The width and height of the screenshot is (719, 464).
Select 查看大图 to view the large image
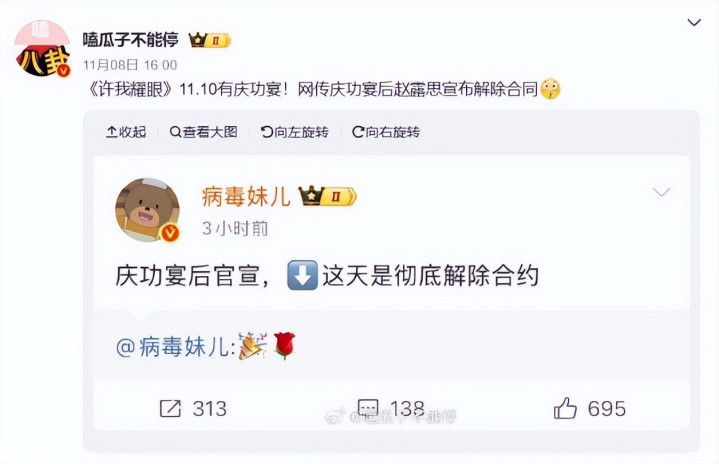click(203, 132)
